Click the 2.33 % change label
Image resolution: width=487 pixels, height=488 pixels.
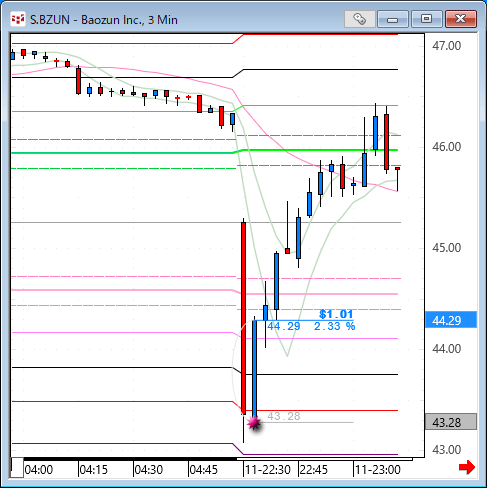coord(334,326)
